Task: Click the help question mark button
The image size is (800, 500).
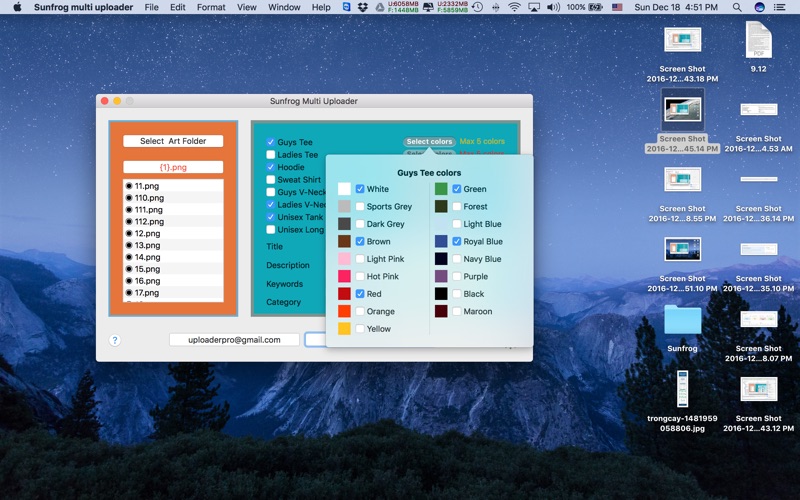Action: 115,340
